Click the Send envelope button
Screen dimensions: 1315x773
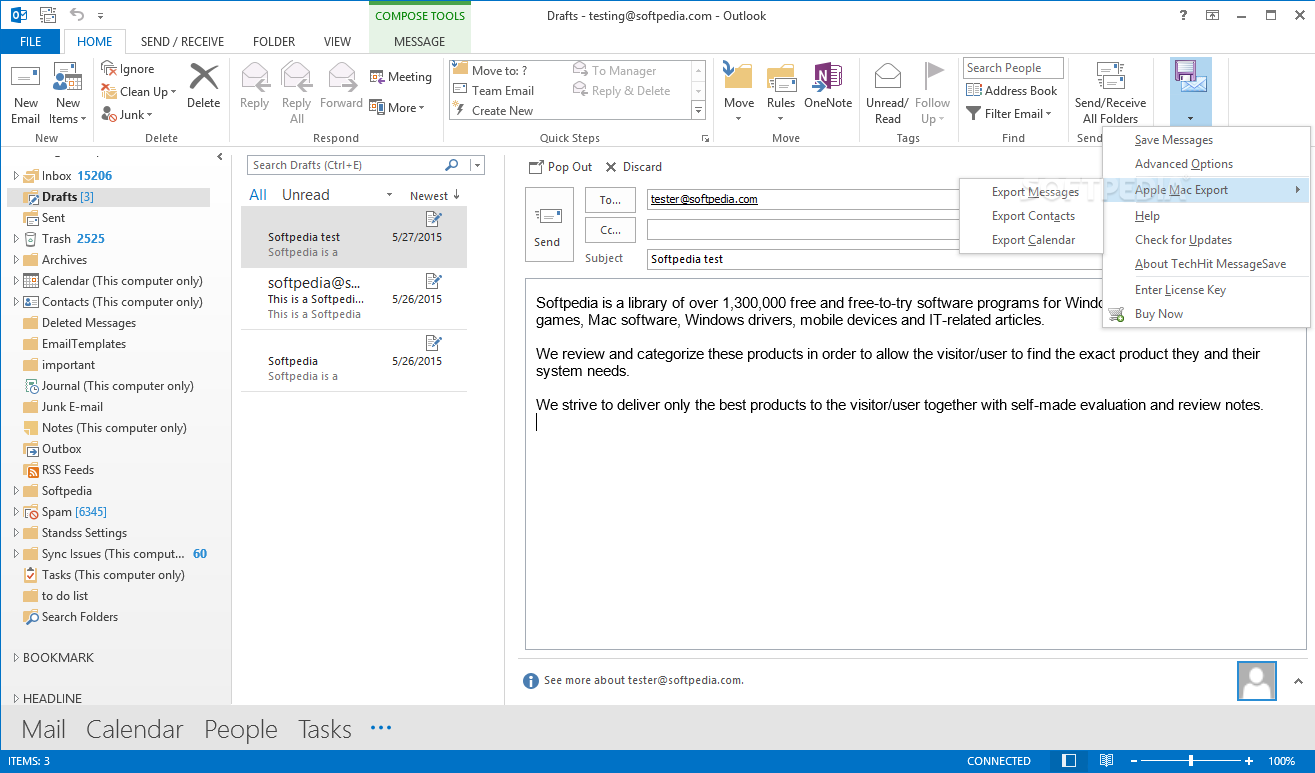(x=549, y=224)
